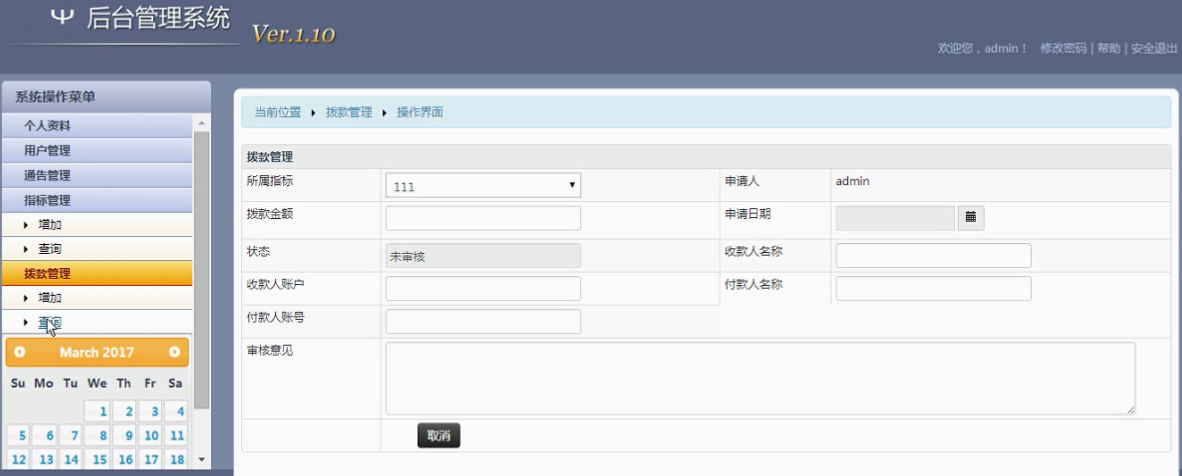Select the highlighted 拨款管理 menu section
The height and width of the screenshot is (476, 1182).
[97, 273]
